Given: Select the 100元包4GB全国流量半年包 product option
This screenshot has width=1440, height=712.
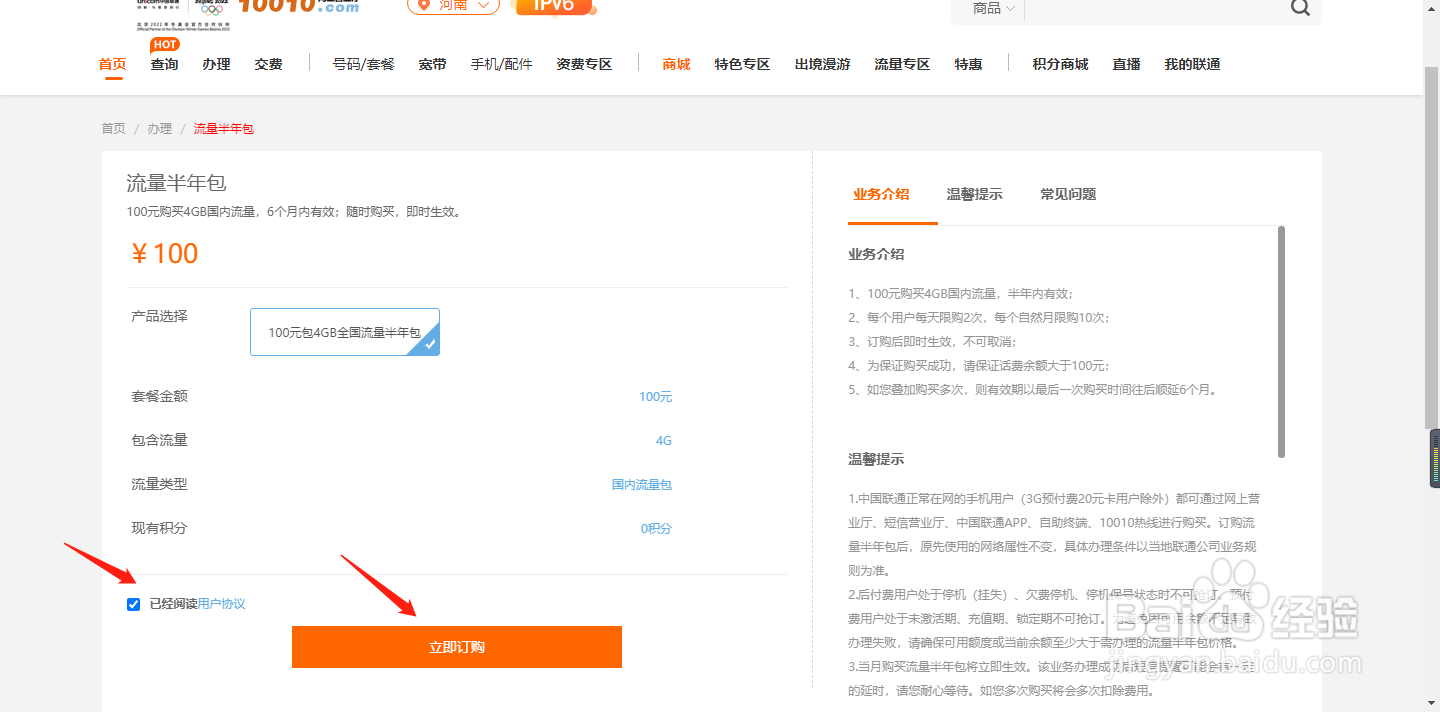Looking at the screenshot, I should point(344,331).
